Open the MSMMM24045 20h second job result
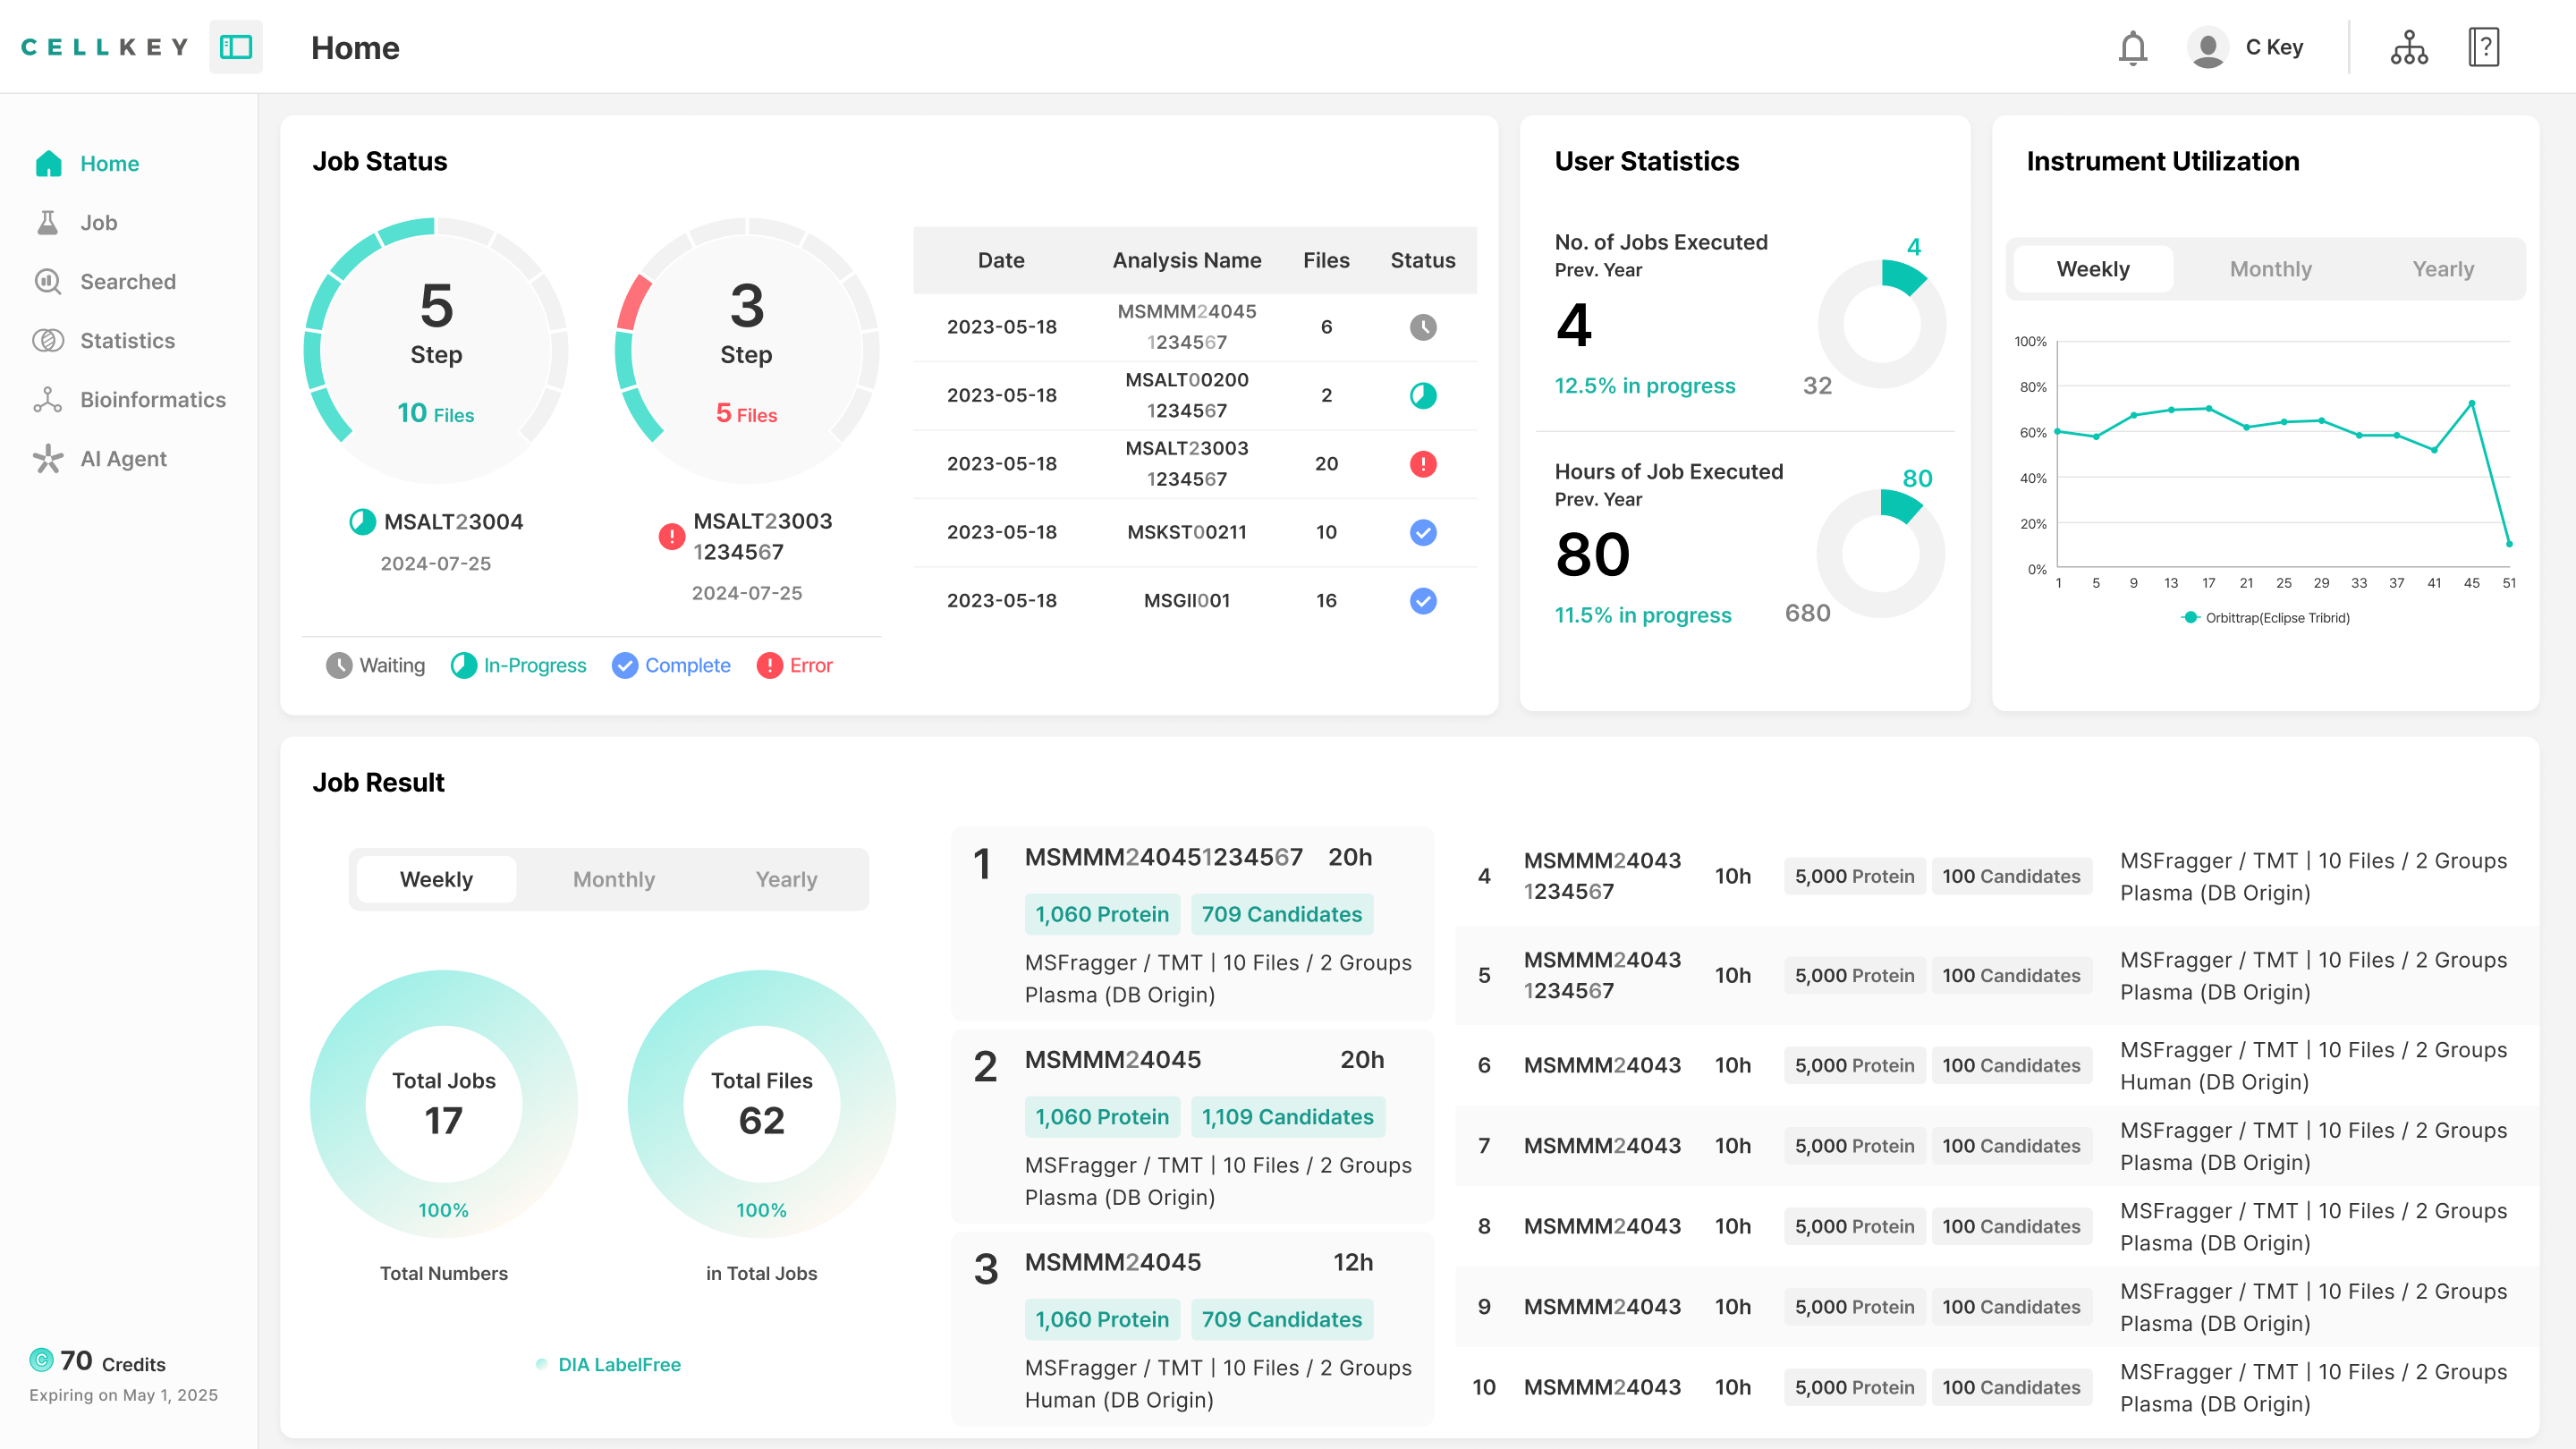 click(x=1192, y=1126)
